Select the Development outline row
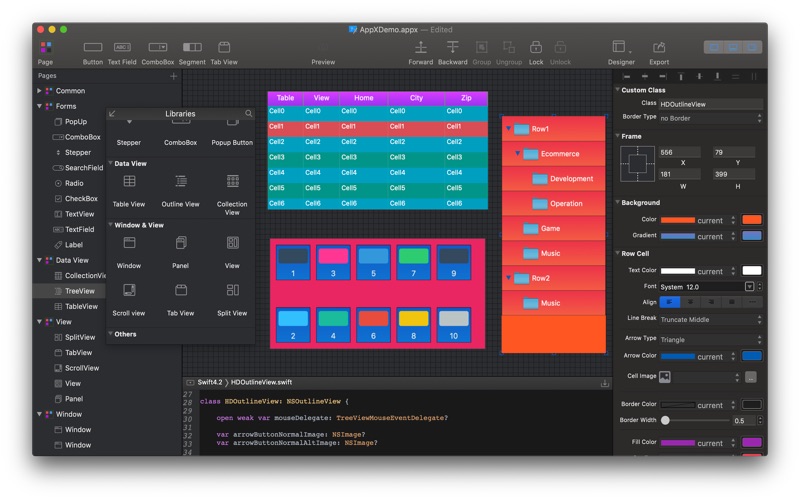 click(554, 179)
